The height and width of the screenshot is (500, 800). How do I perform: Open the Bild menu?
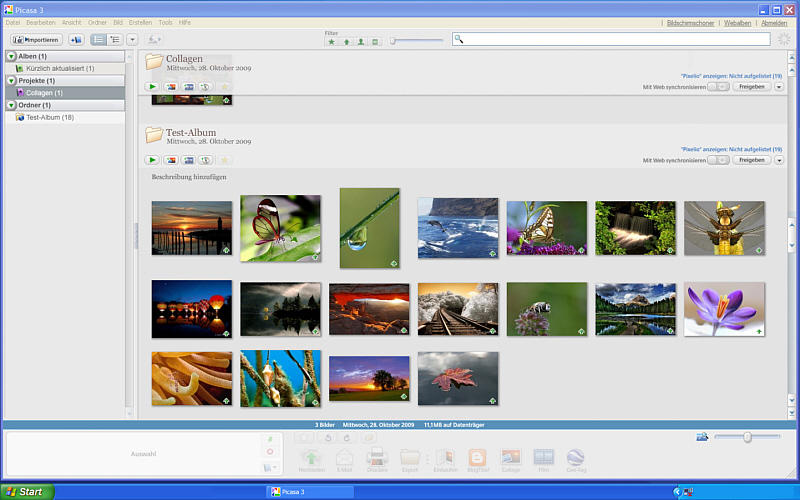tap(118, 22)
